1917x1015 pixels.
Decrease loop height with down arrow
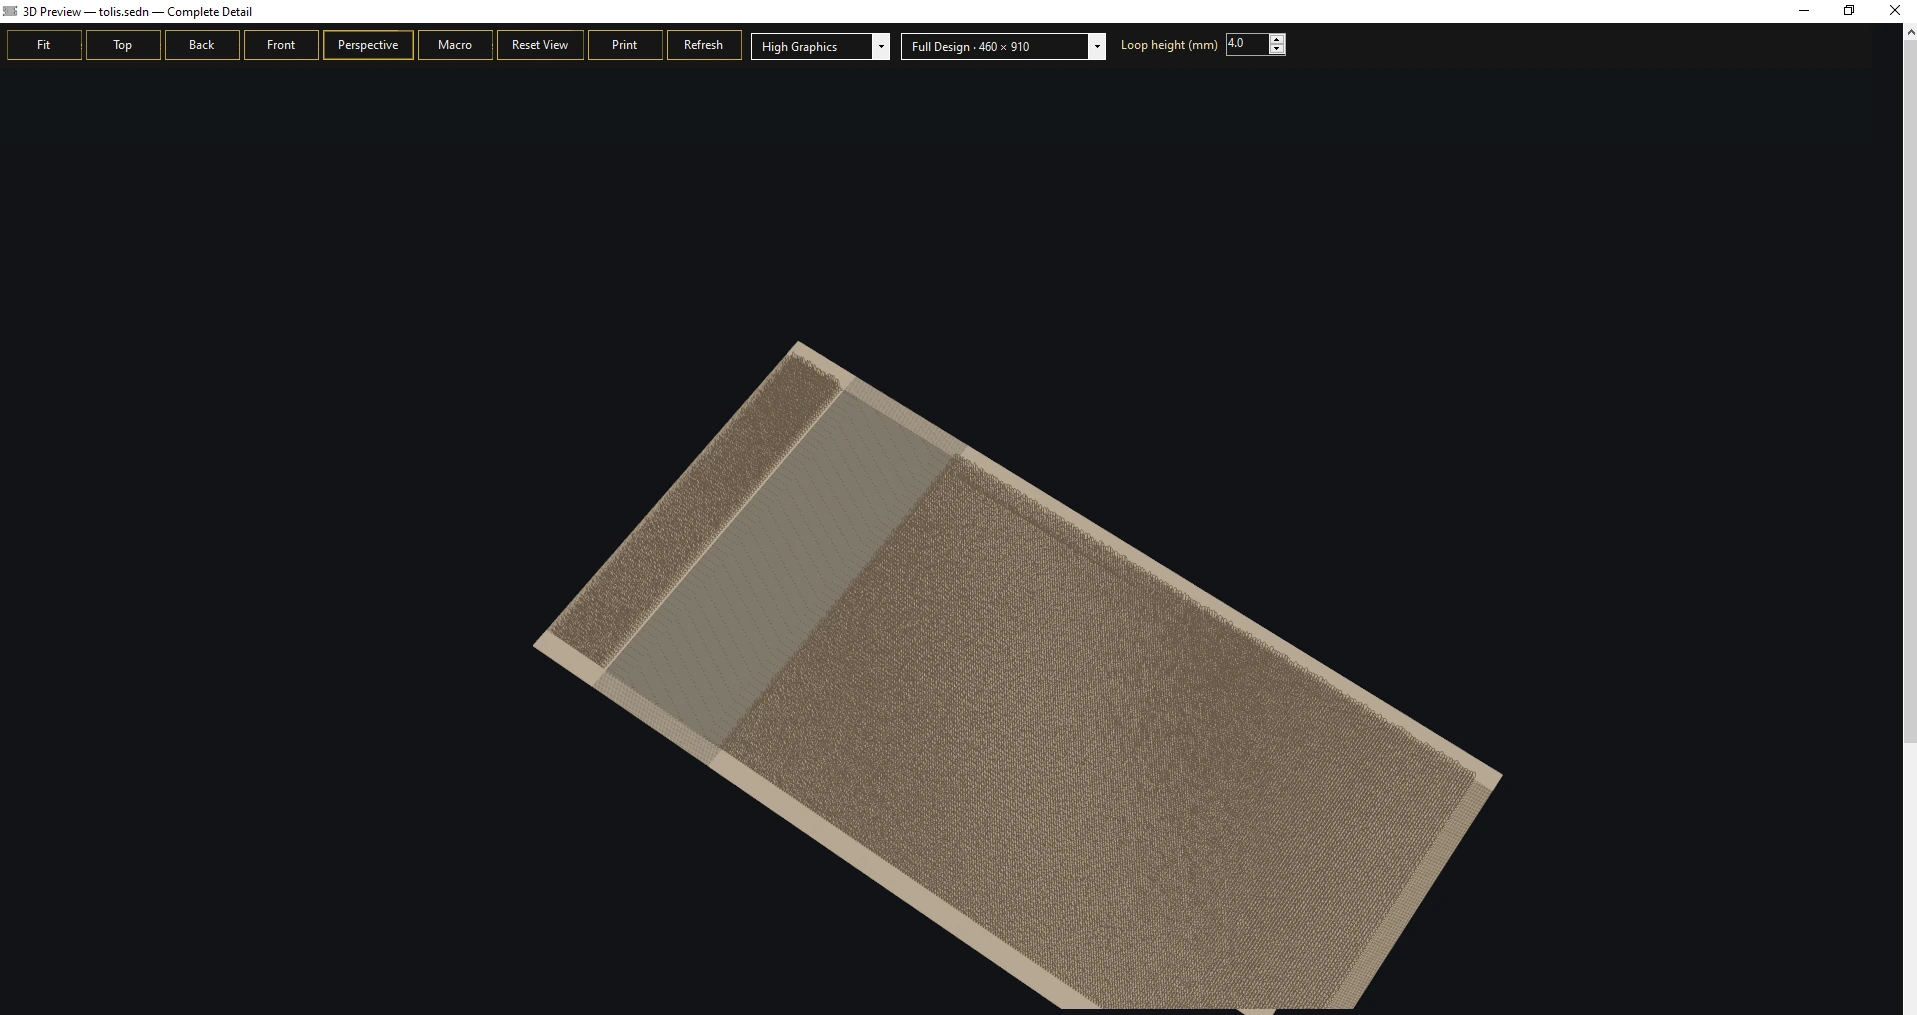pos(1277,49)
